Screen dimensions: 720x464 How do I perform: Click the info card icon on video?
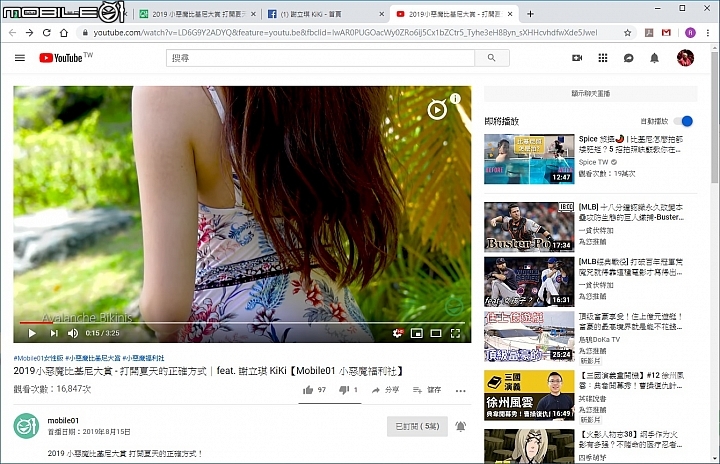(455, 98)
